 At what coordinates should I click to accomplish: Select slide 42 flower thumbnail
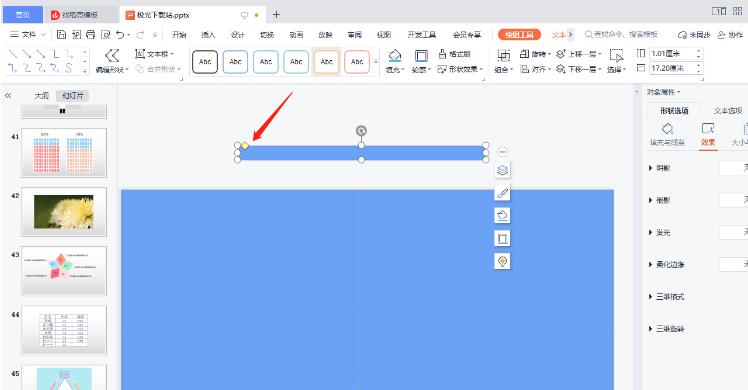[63, 212]
